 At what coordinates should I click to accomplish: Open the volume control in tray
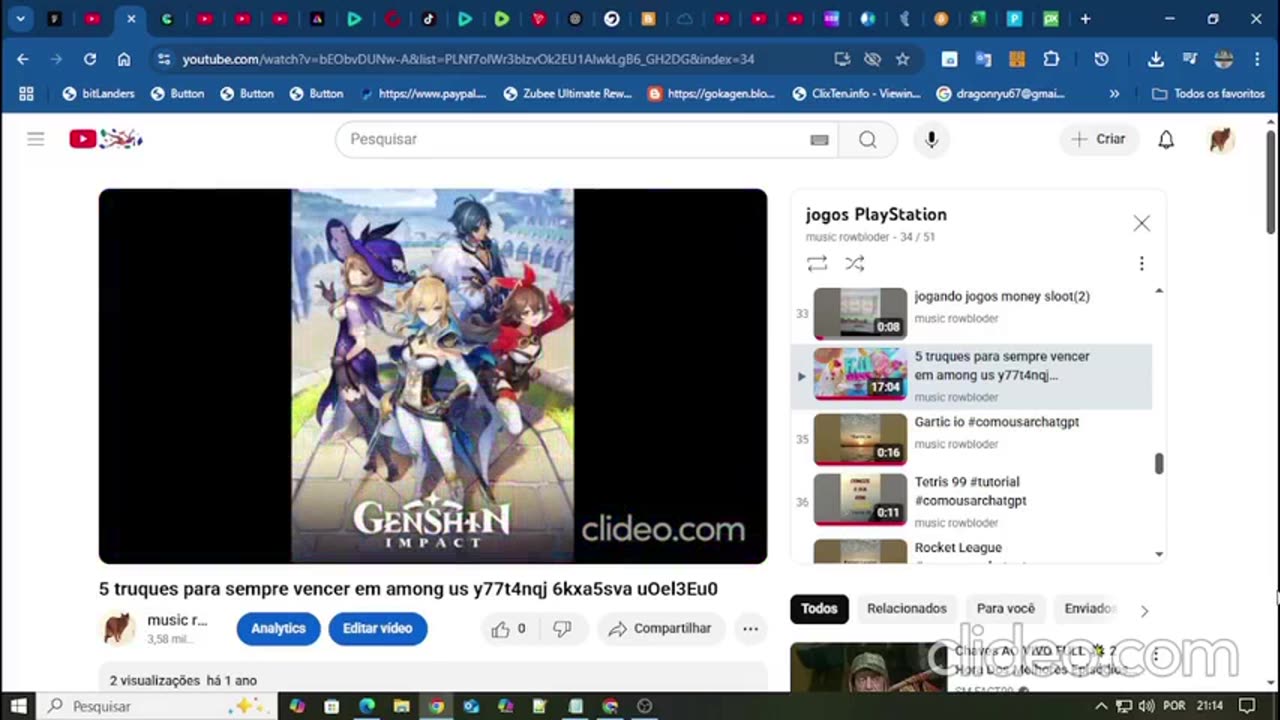[x=1147, y=706]
